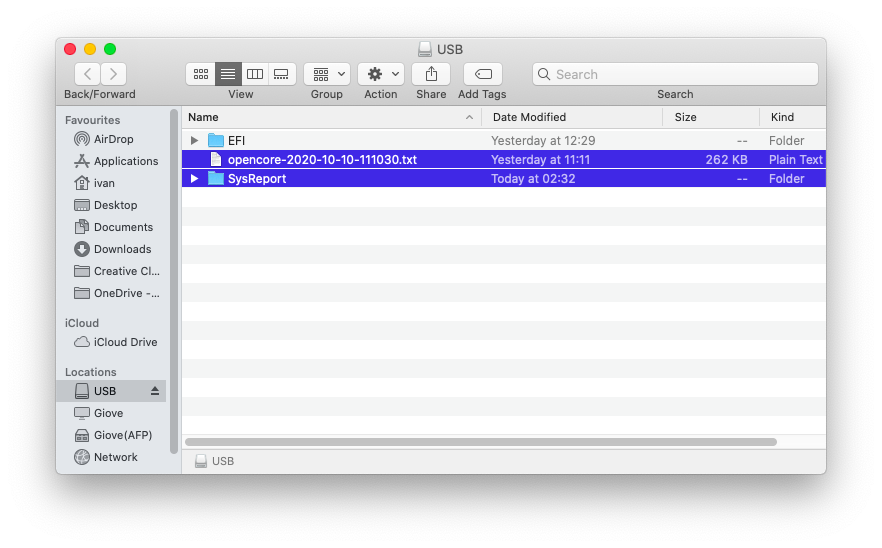Click the 'Today at 02:32' date cell
This screenshot has height=548, width=882.
(x=533, y=179)
